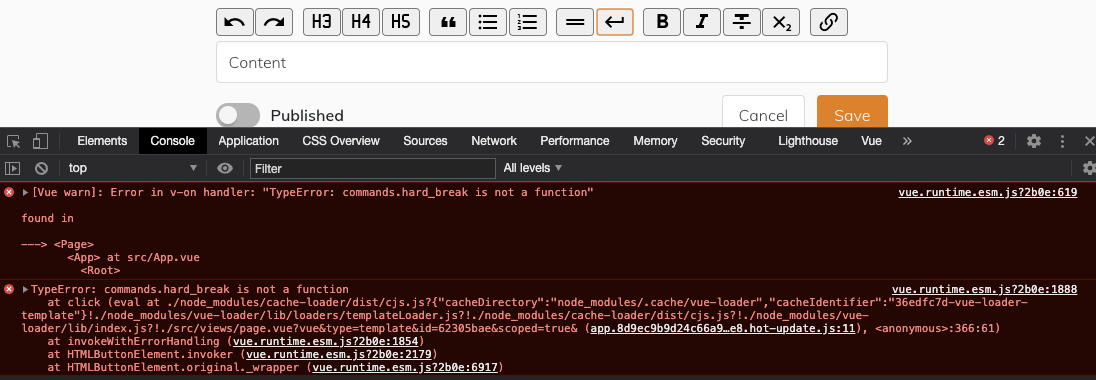Screen dimensions: 1096x380
Task: Toggle the device toolbar in DevTools
Action: (x=41, y=141)
